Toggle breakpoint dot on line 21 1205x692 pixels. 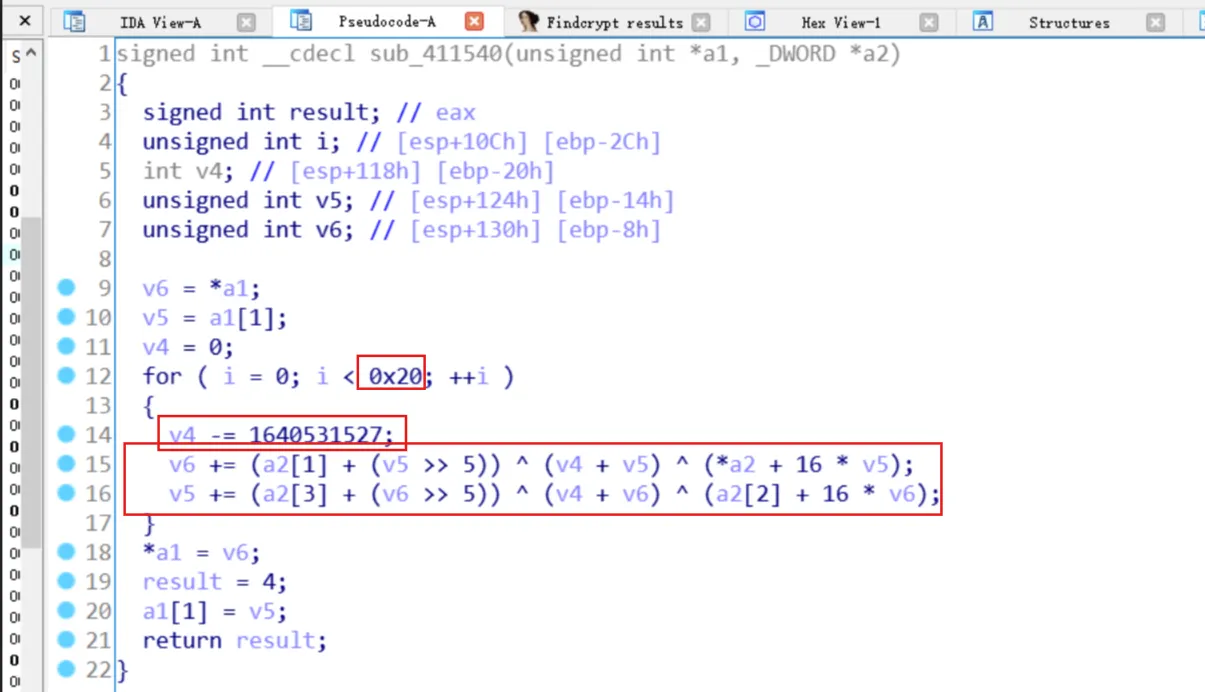(66, 639)
